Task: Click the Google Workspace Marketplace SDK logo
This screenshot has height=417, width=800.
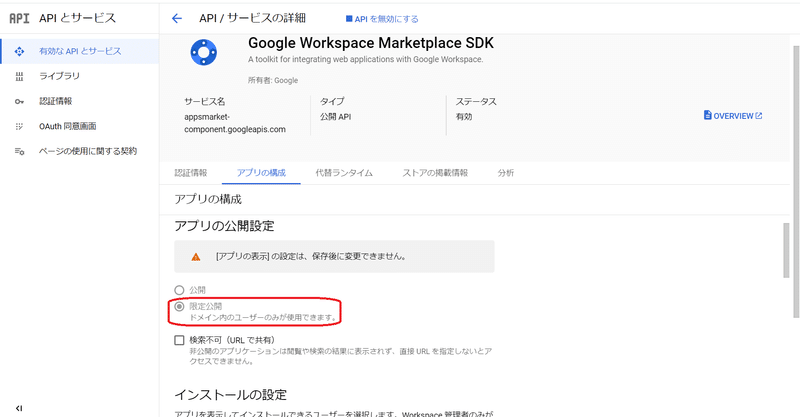Action: click(x=204, y=53)
